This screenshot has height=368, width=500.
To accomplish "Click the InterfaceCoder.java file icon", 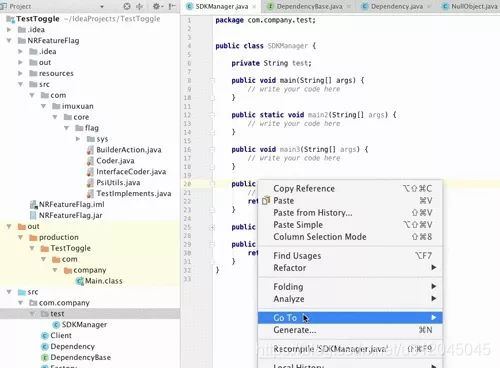I will coord(90,172).
